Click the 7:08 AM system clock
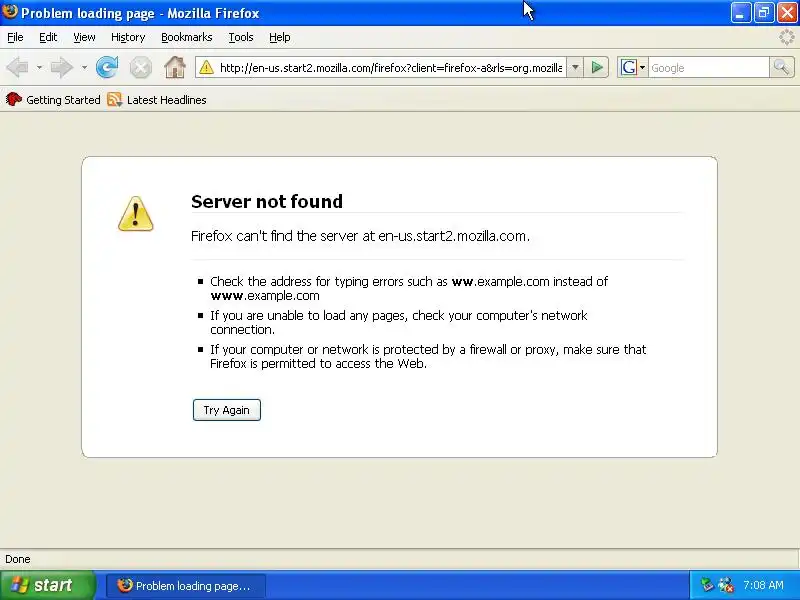 763,585
